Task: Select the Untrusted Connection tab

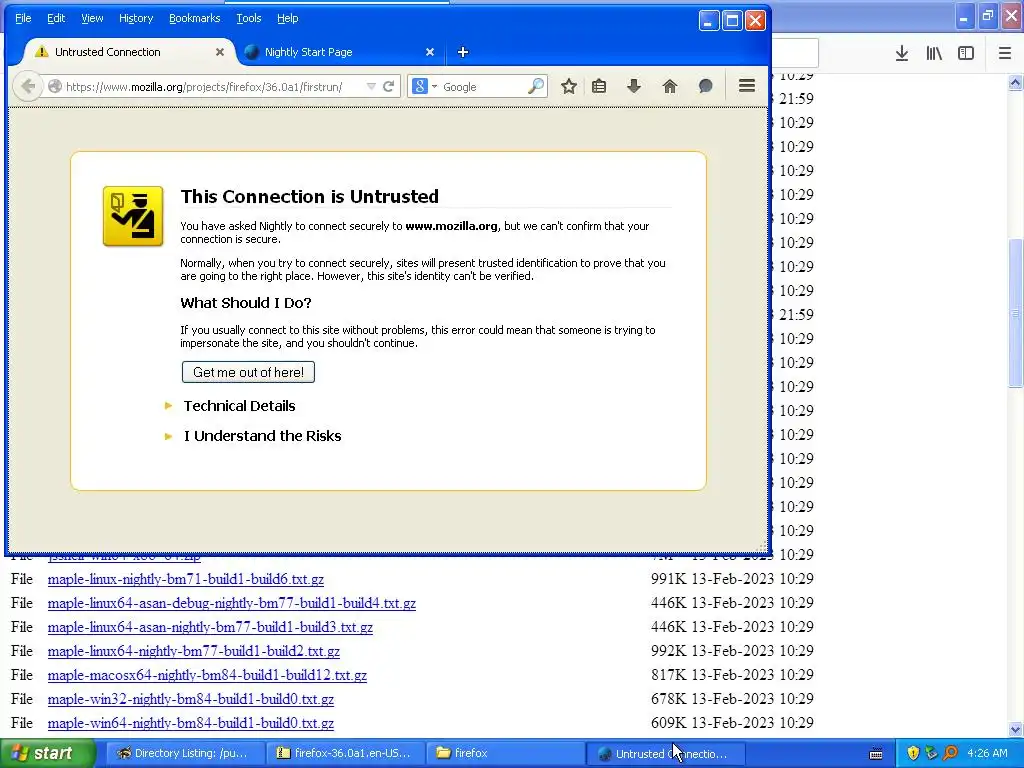Action: [x=127, y=52]
